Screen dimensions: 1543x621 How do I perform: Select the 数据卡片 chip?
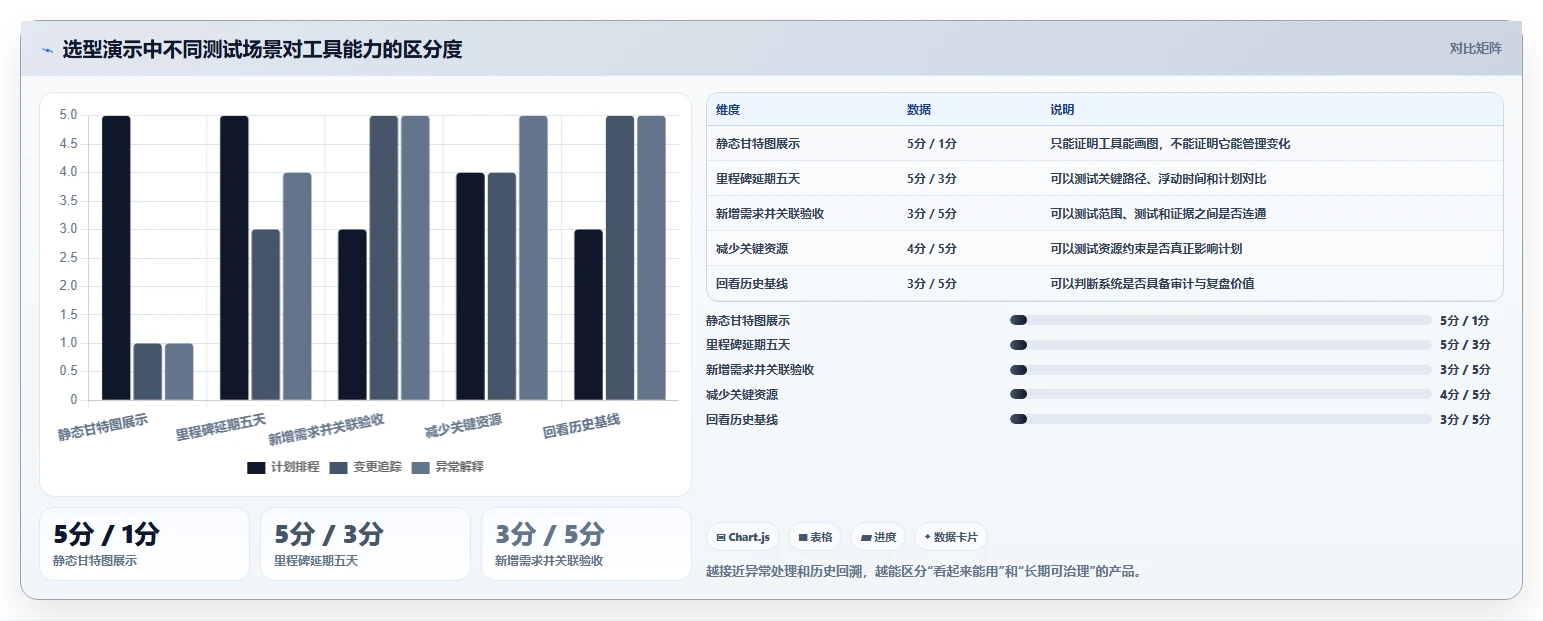pos(950,537)
